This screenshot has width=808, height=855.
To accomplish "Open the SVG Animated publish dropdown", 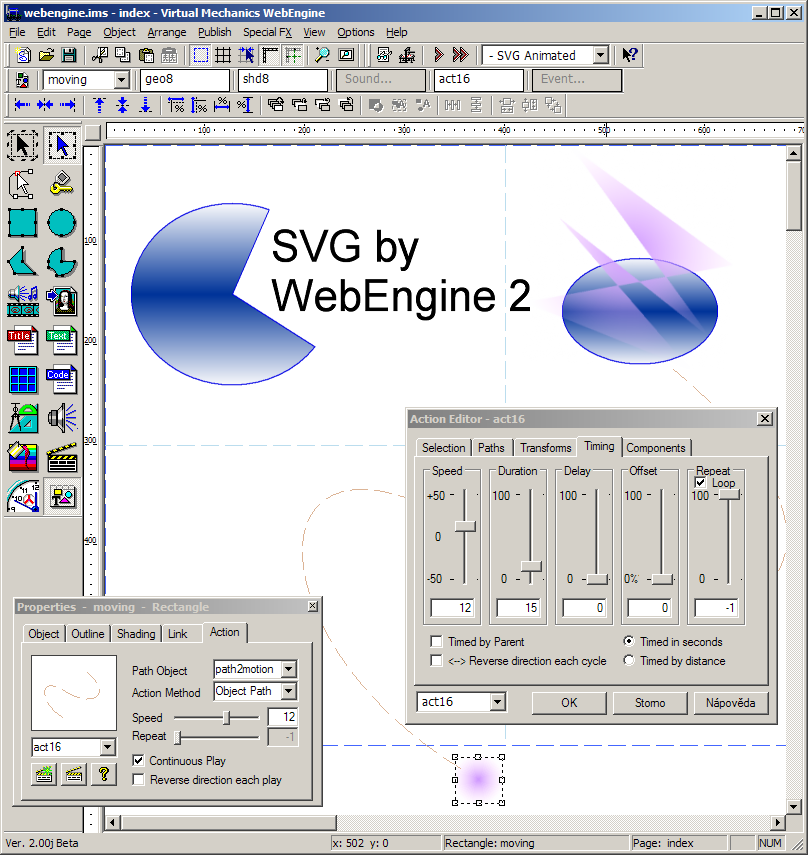I will [x=600, y=55].
